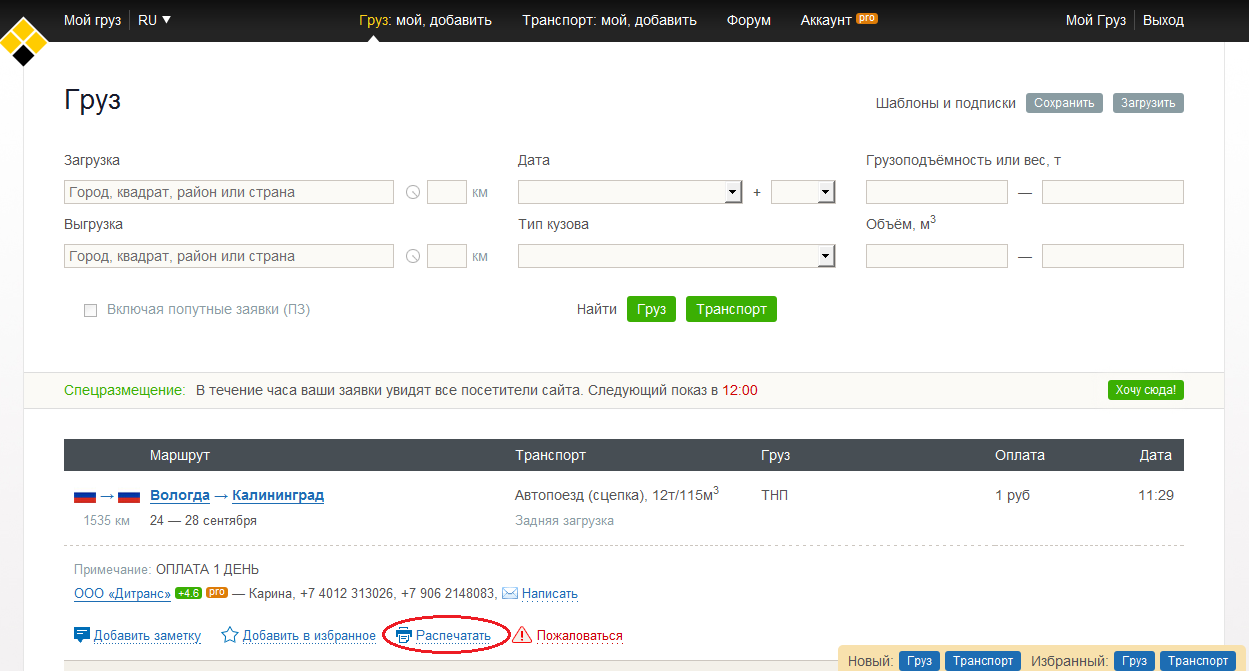This screenshot has height=671, width=1249.
Task: Expand the extra days dropdown after plus sign
Action: point(825,192)
